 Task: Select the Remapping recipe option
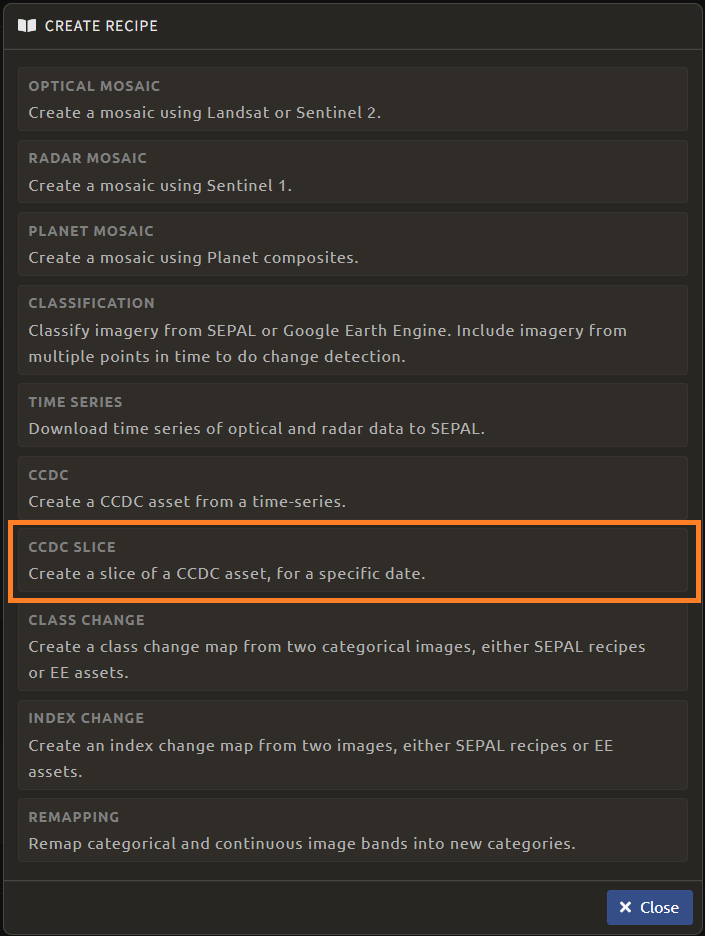click(352, 830)
